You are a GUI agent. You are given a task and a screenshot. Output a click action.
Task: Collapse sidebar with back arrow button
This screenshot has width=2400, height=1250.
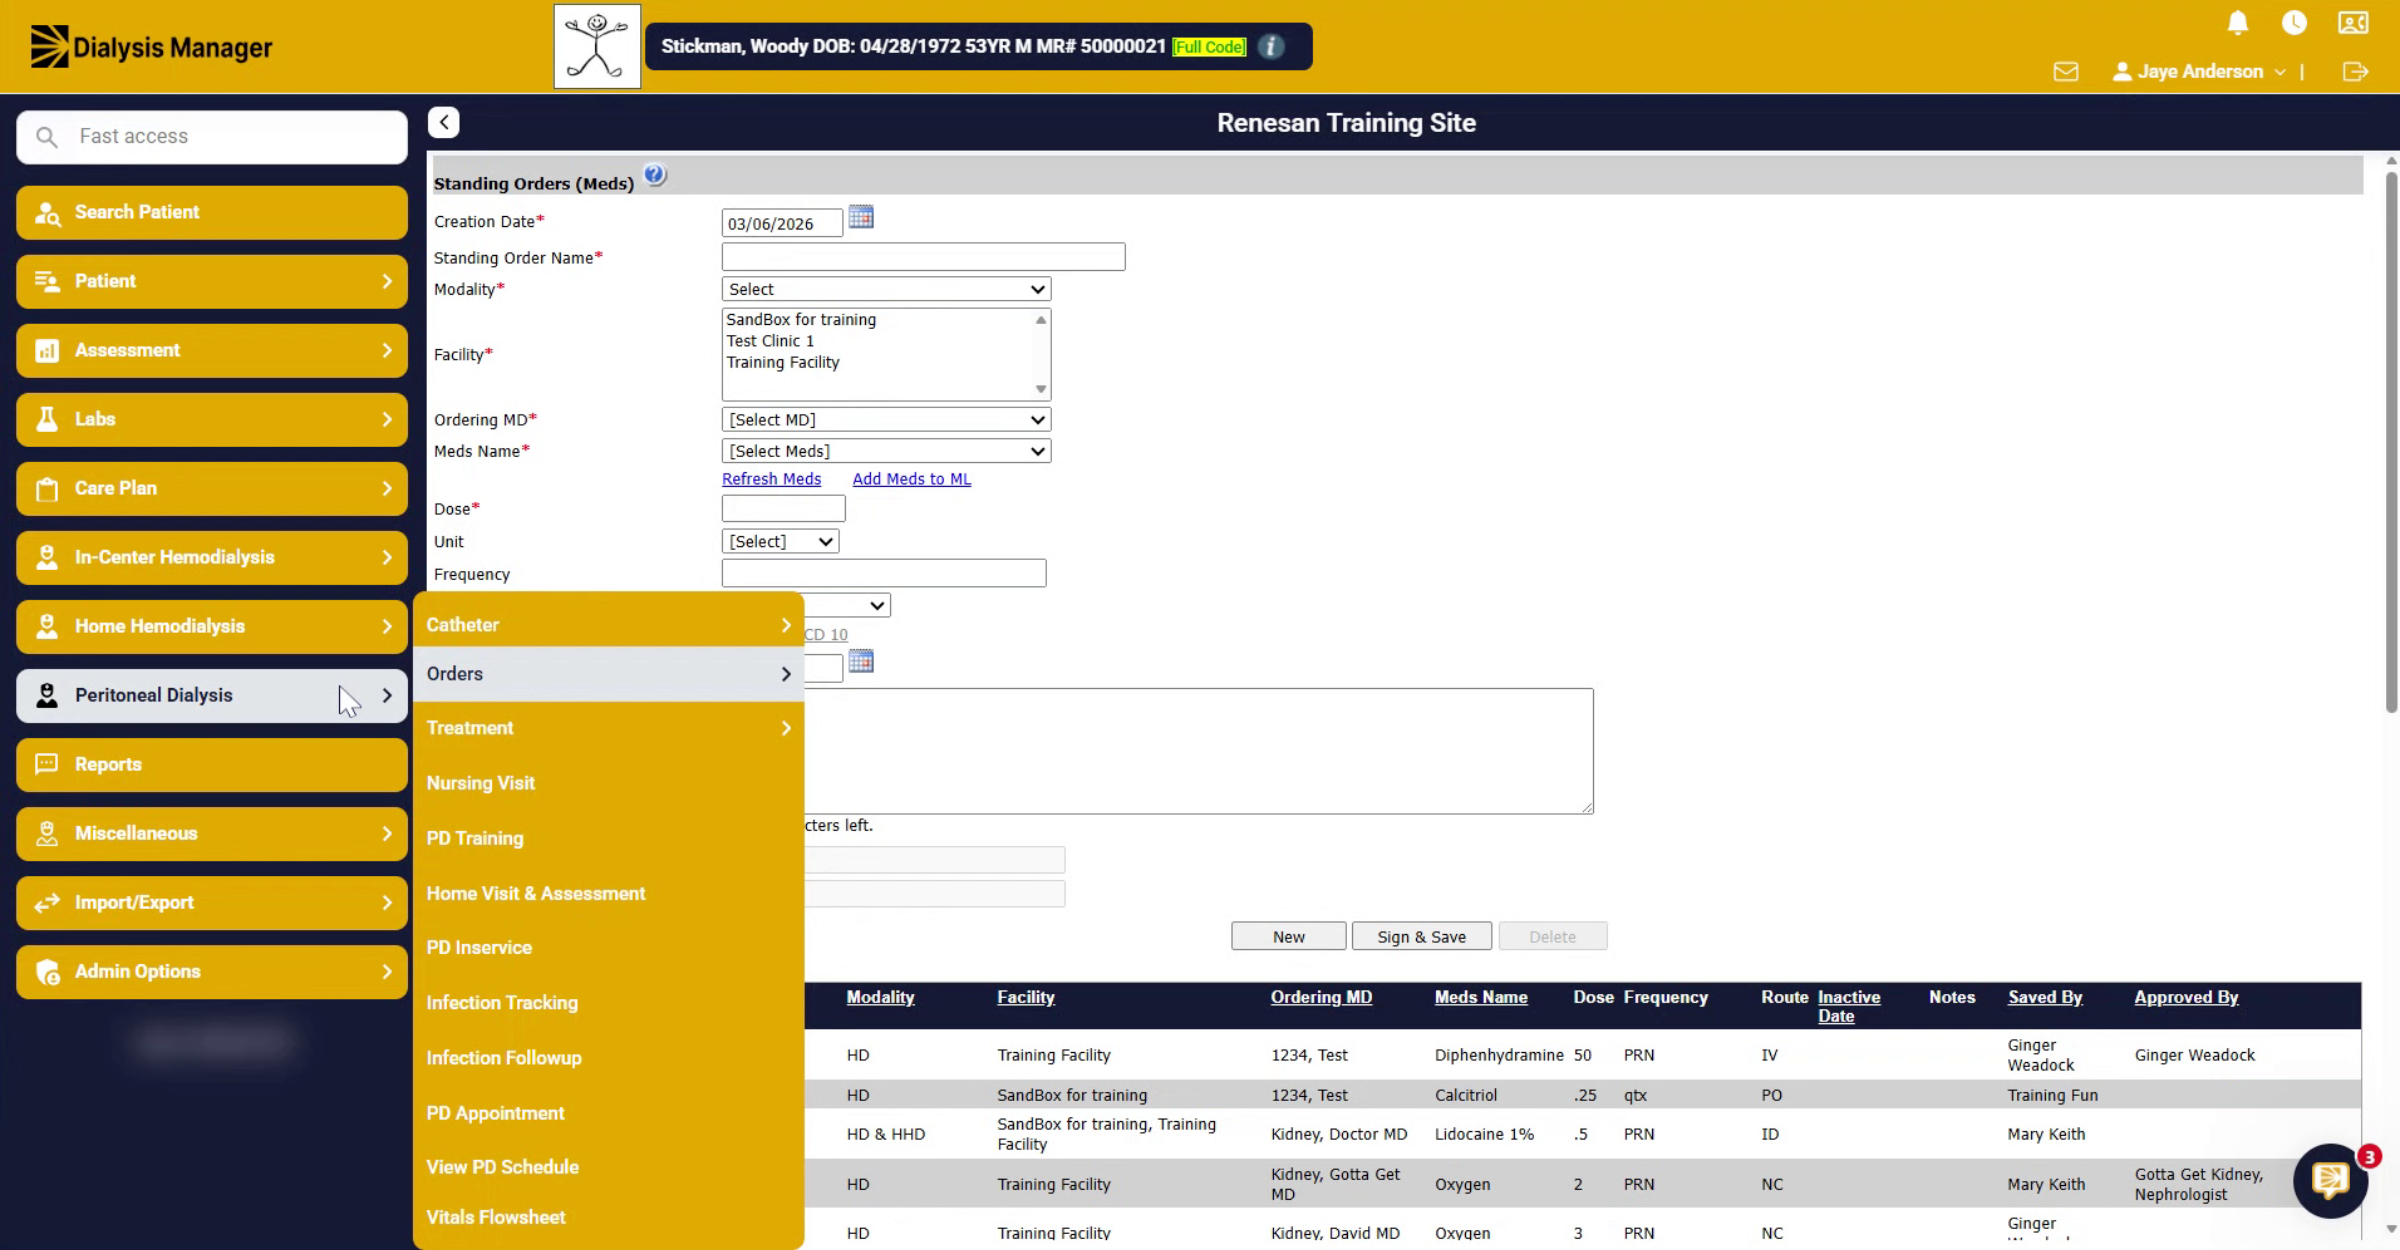(x=444, y=122)
